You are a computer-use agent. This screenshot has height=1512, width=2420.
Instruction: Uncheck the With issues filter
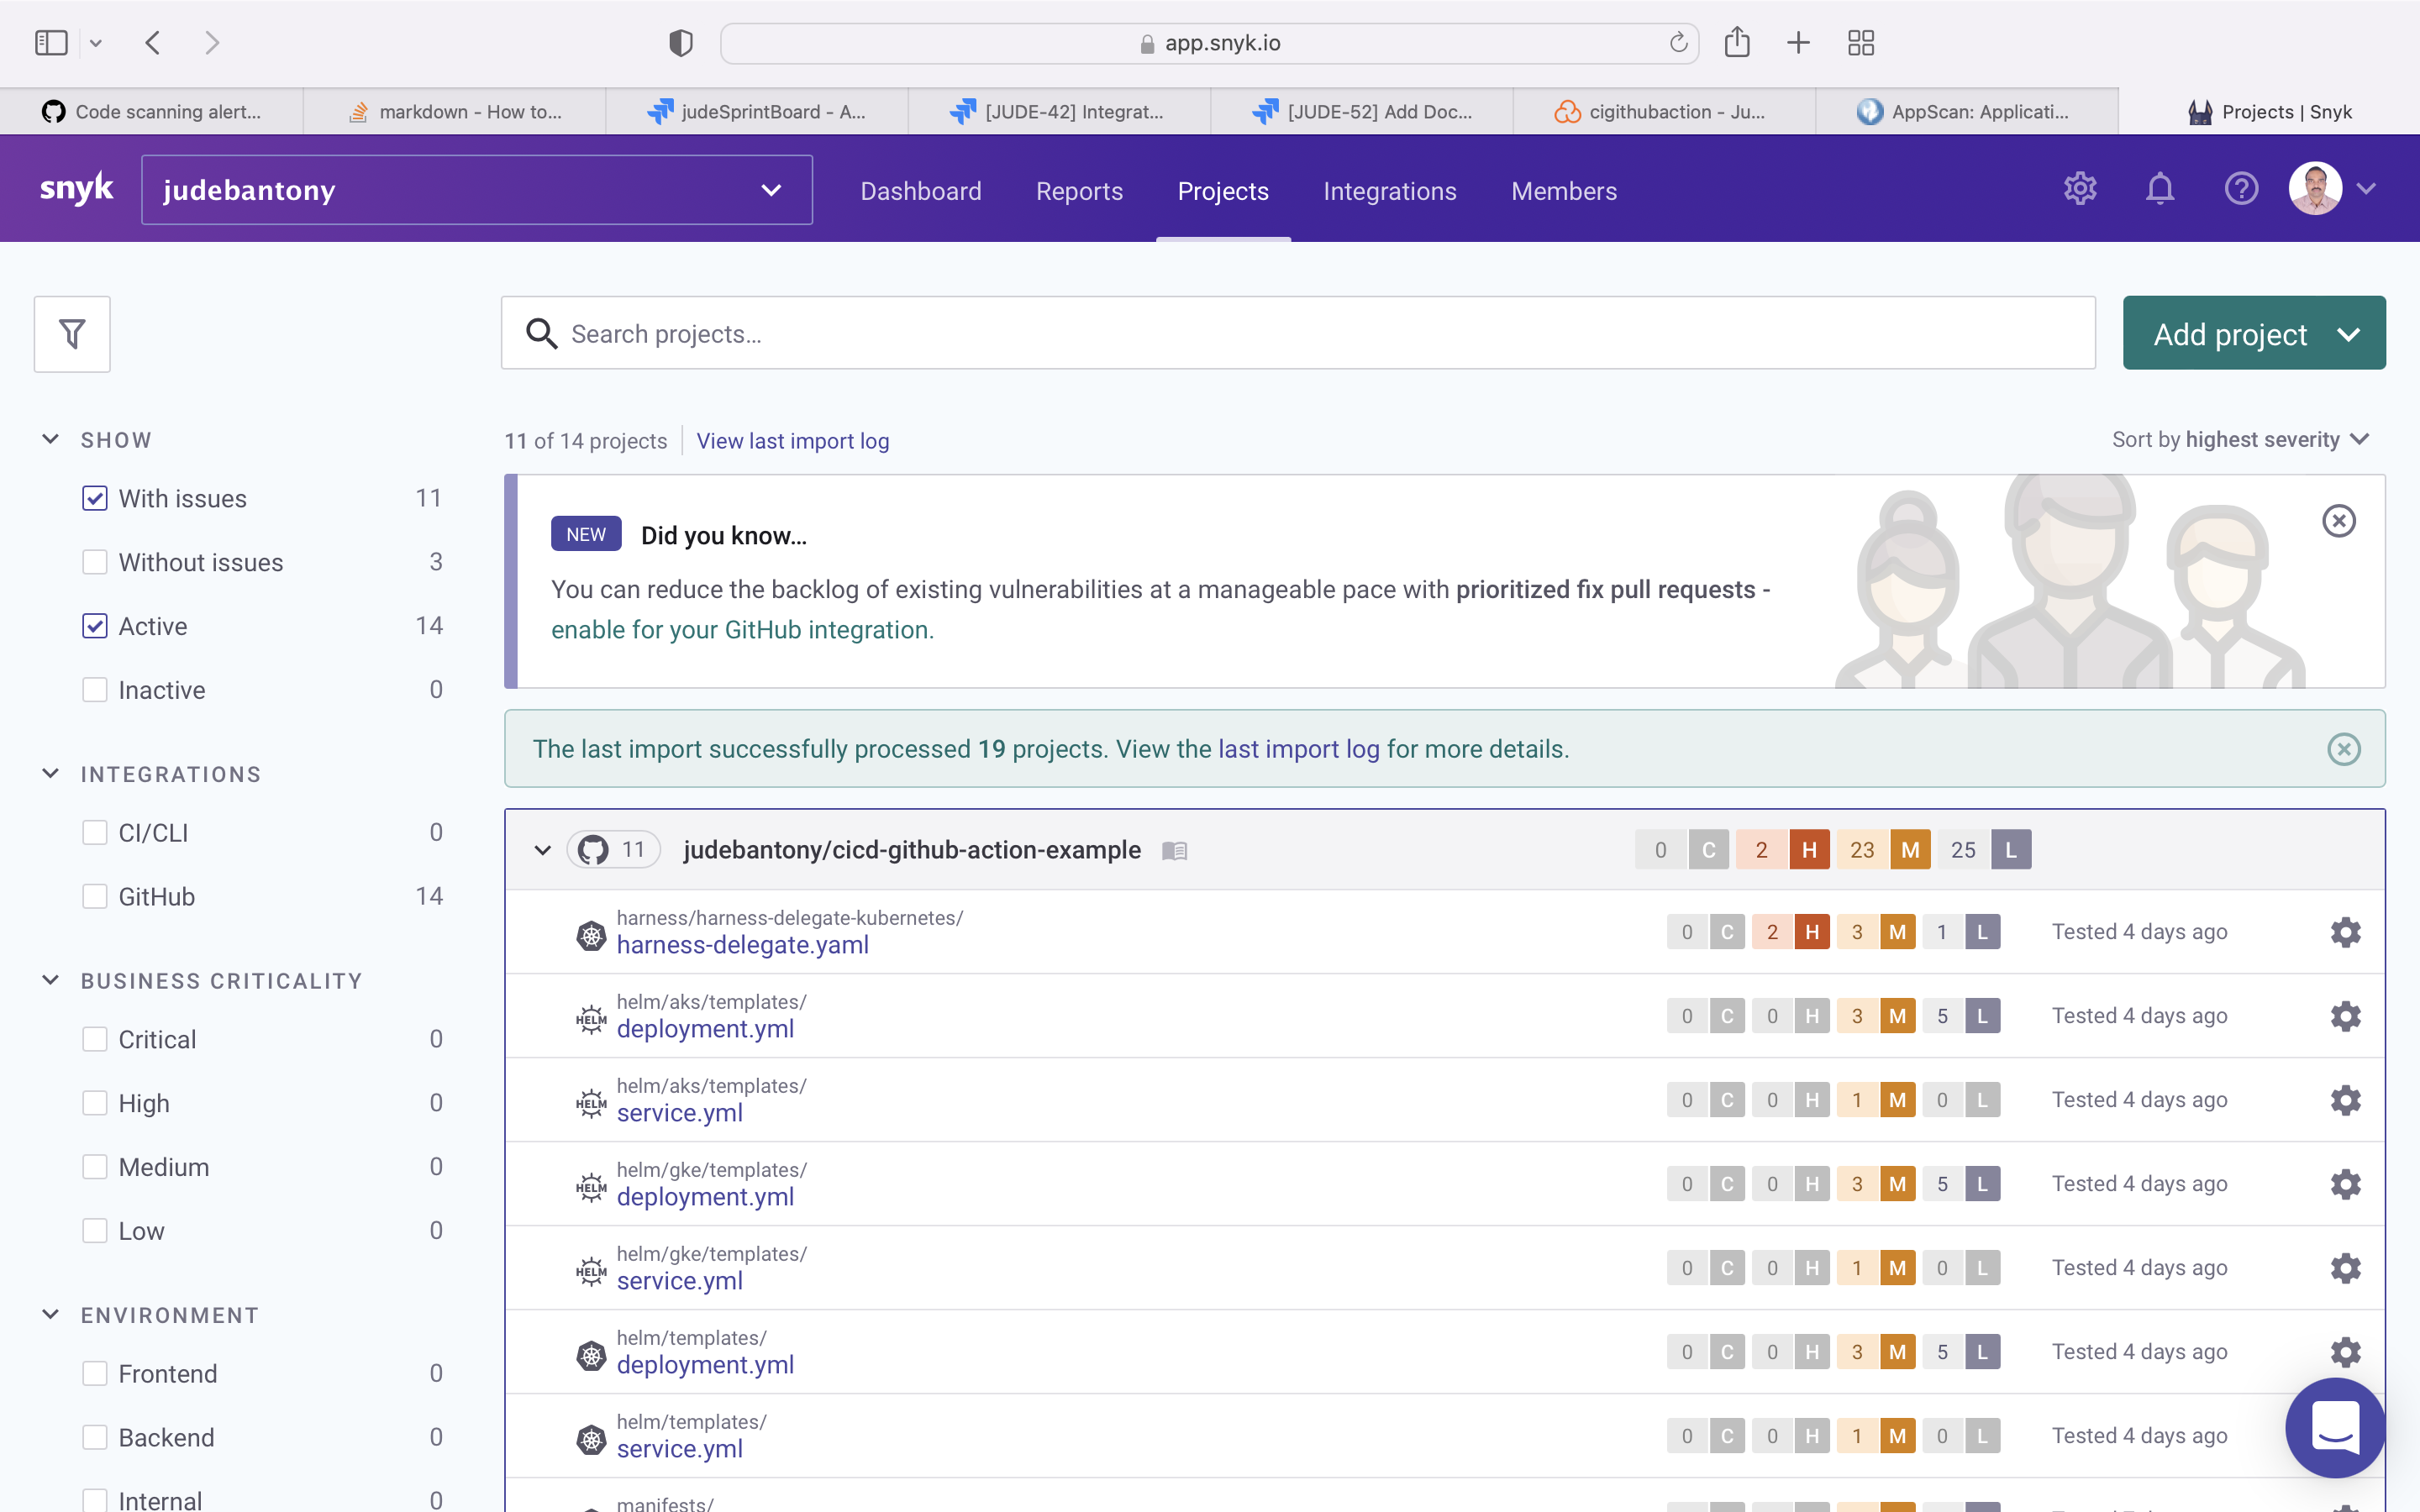95,498
